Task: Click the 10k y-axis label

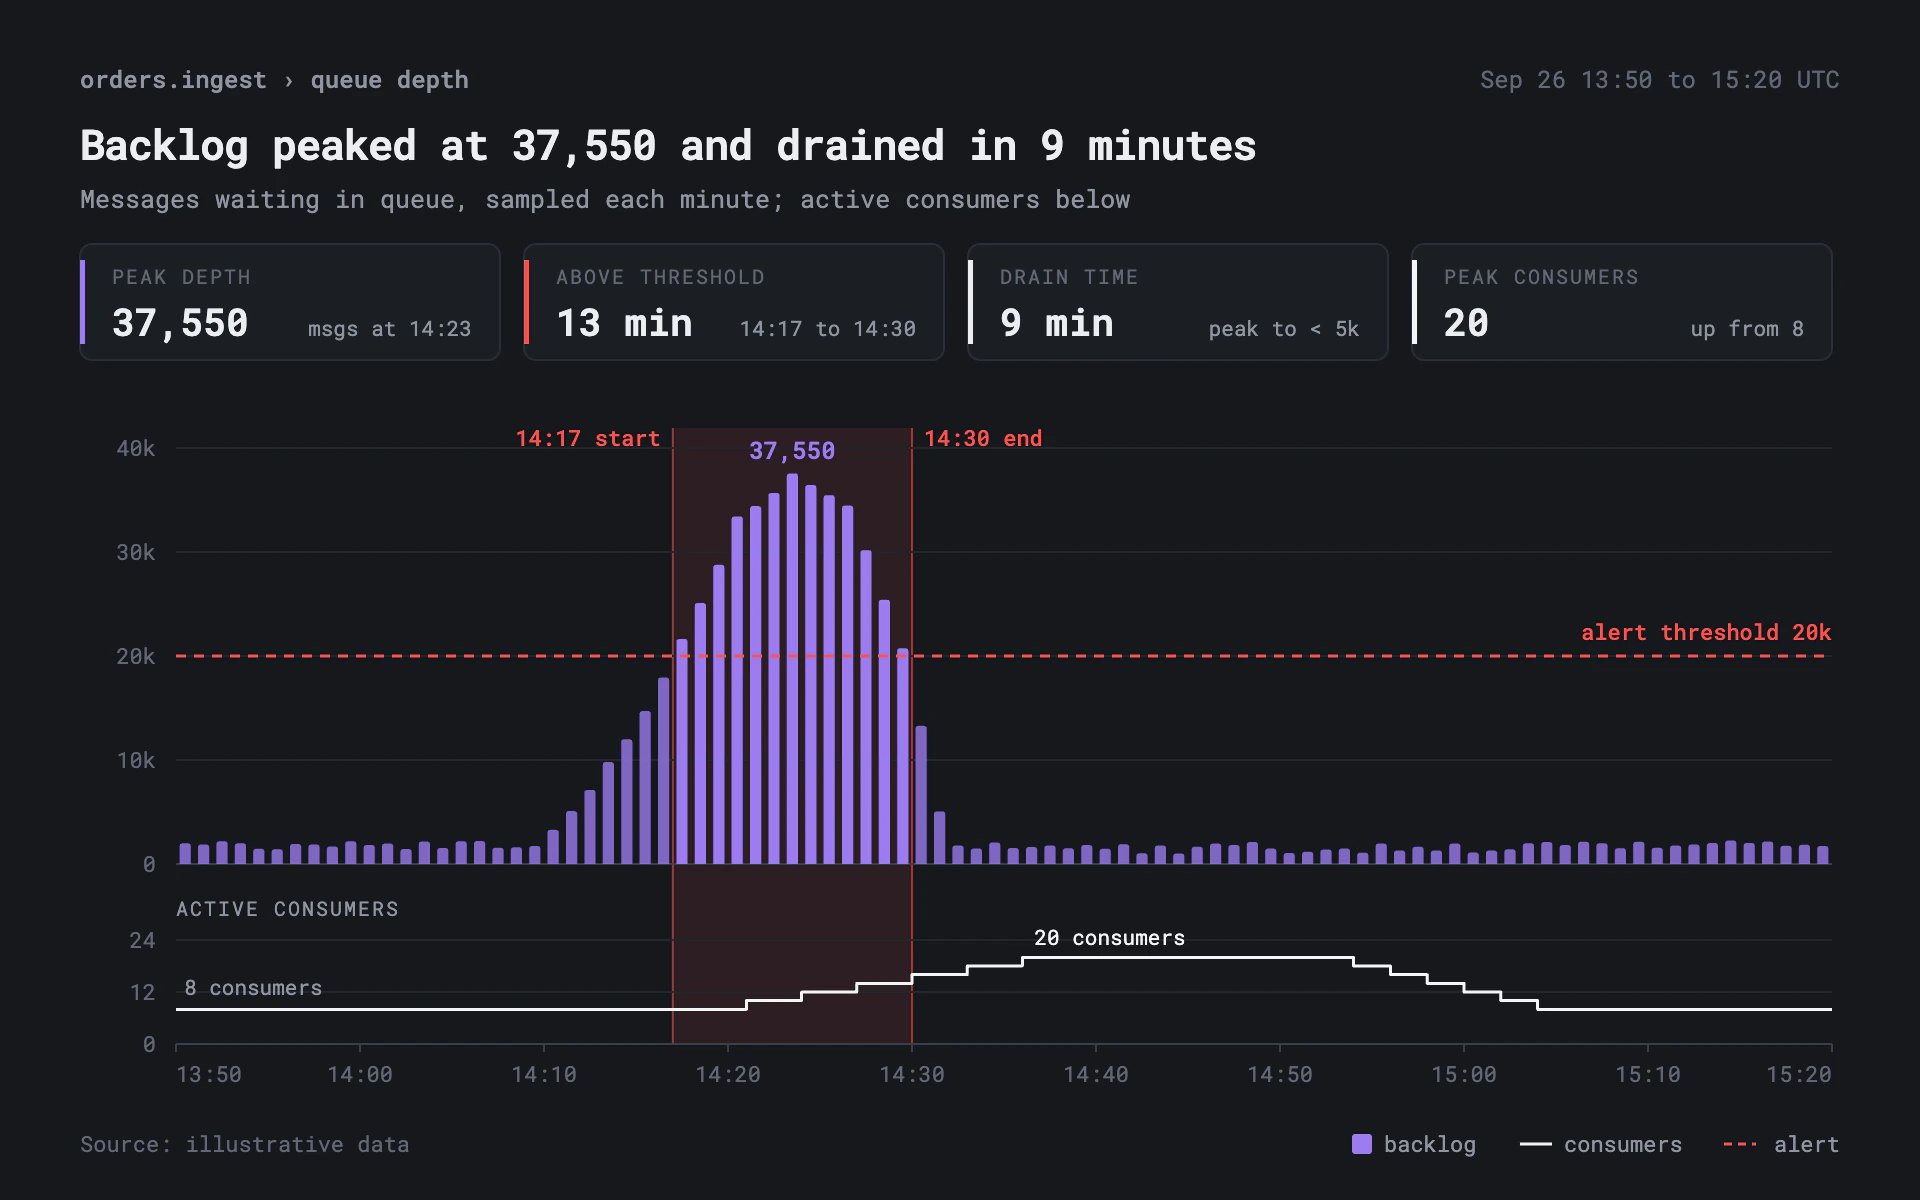Action: (x=136, y=760)
